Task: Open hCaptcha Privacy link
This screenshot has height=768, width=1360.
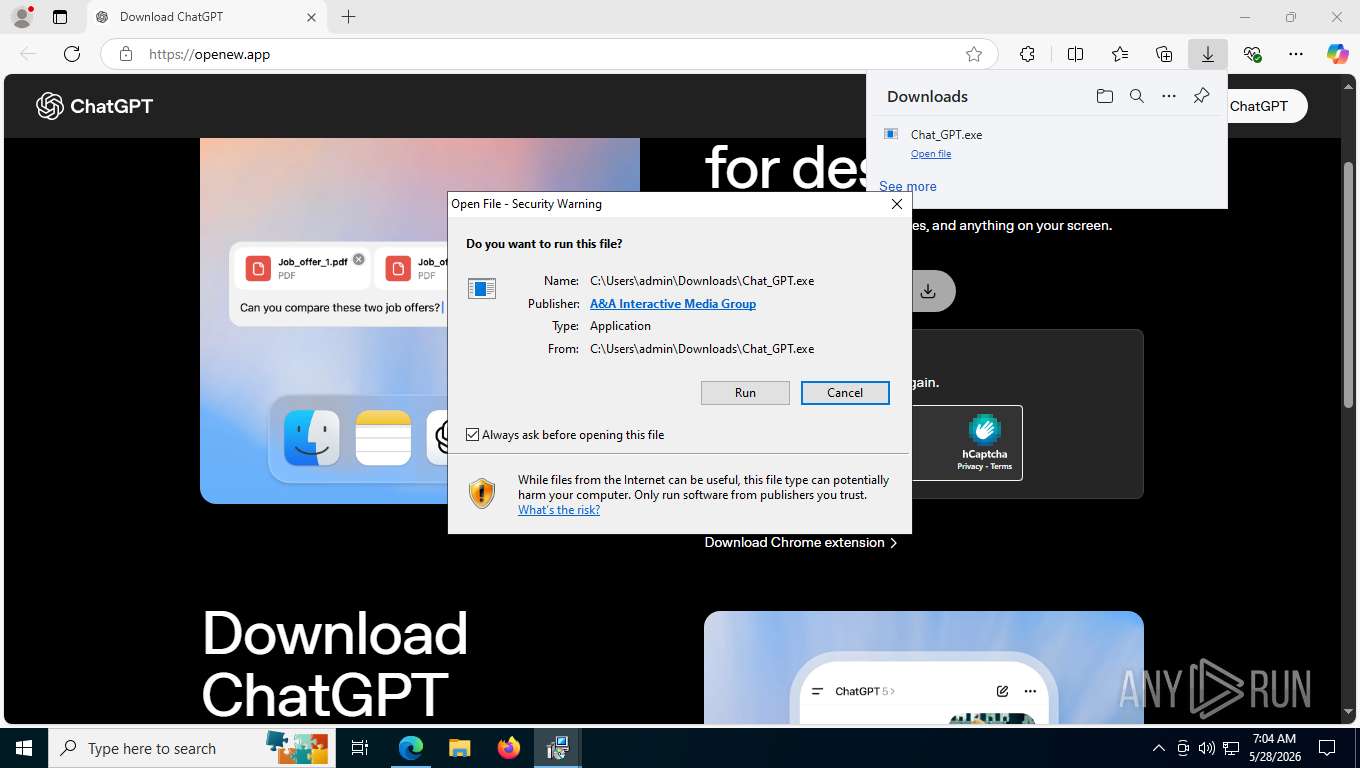Action: pos(970,467)
